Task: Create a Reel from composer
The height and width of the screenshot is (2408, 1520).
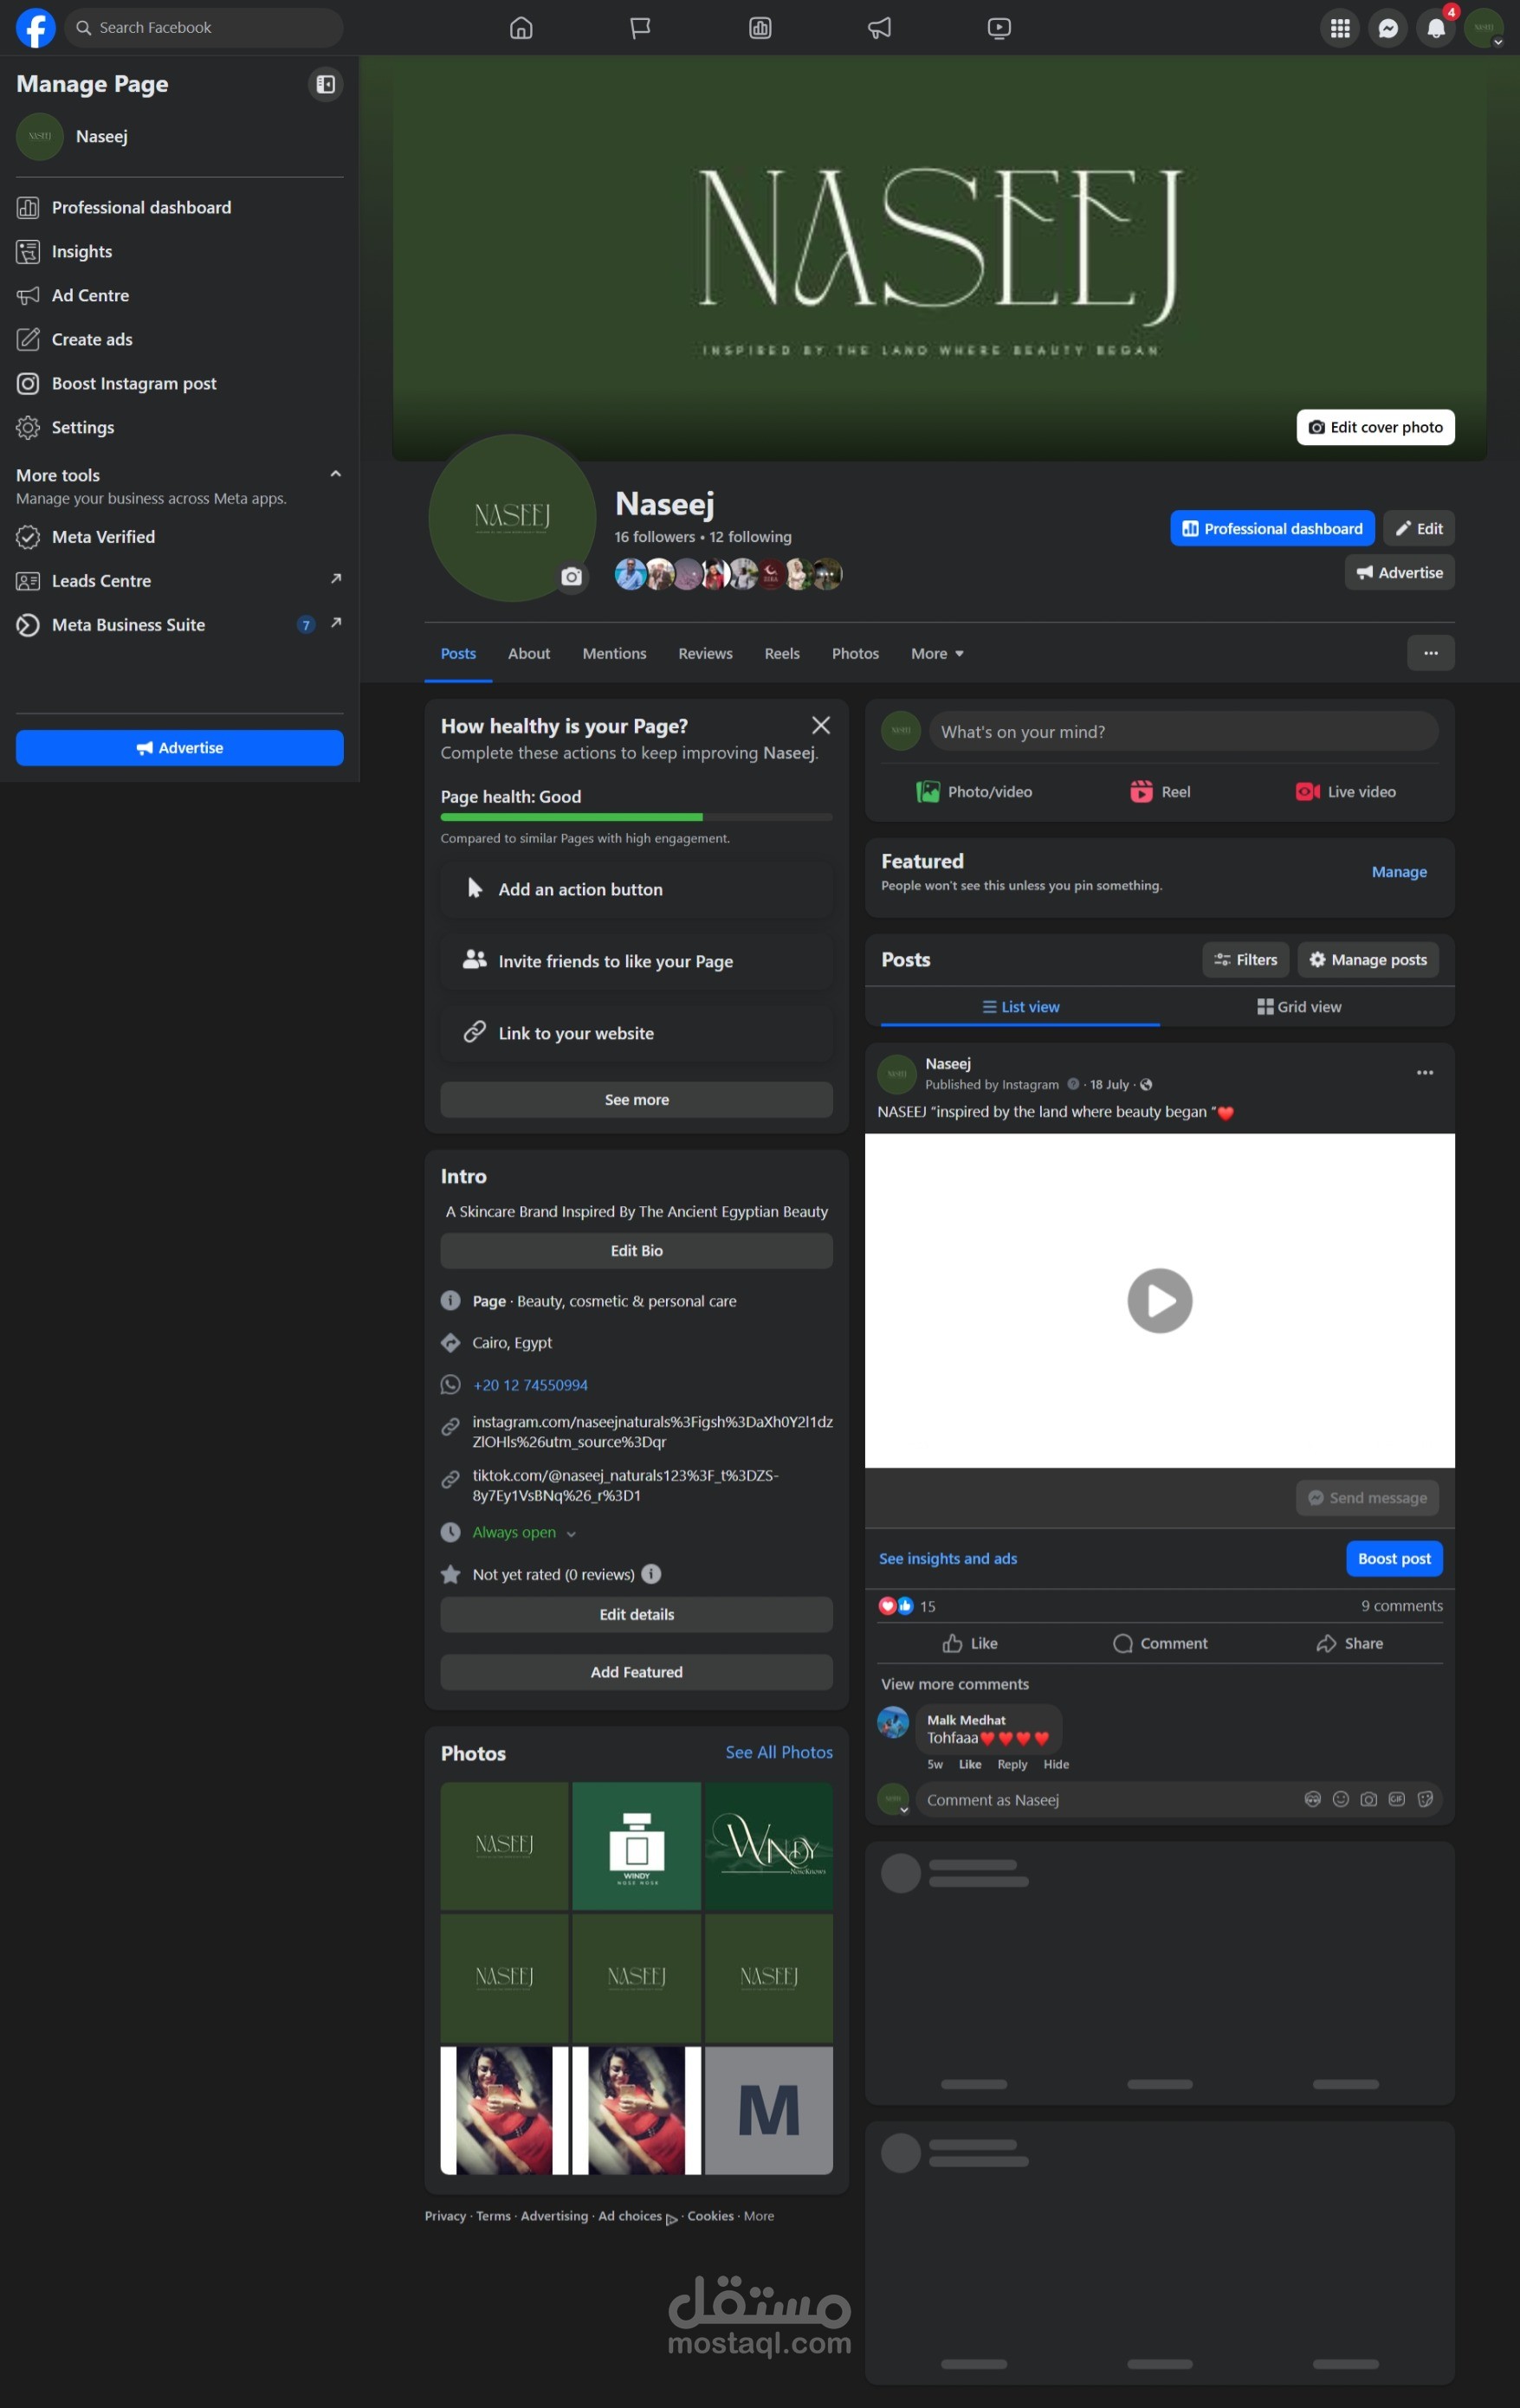Action: (x=1160, y=792)
